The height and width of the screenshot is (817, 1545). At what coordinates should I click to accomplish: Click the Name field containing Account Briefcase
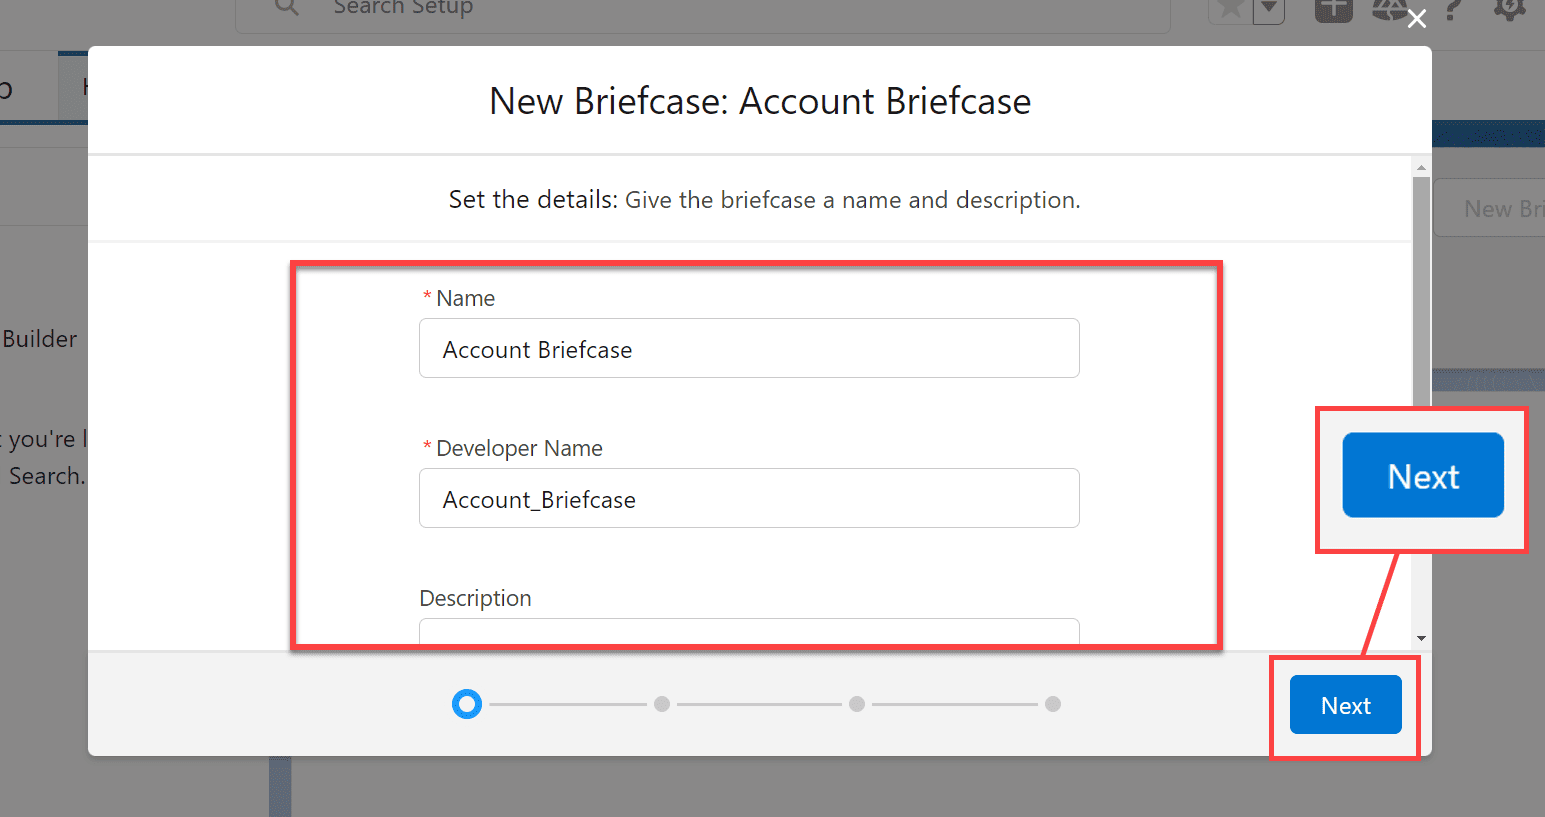pos(749,348)
